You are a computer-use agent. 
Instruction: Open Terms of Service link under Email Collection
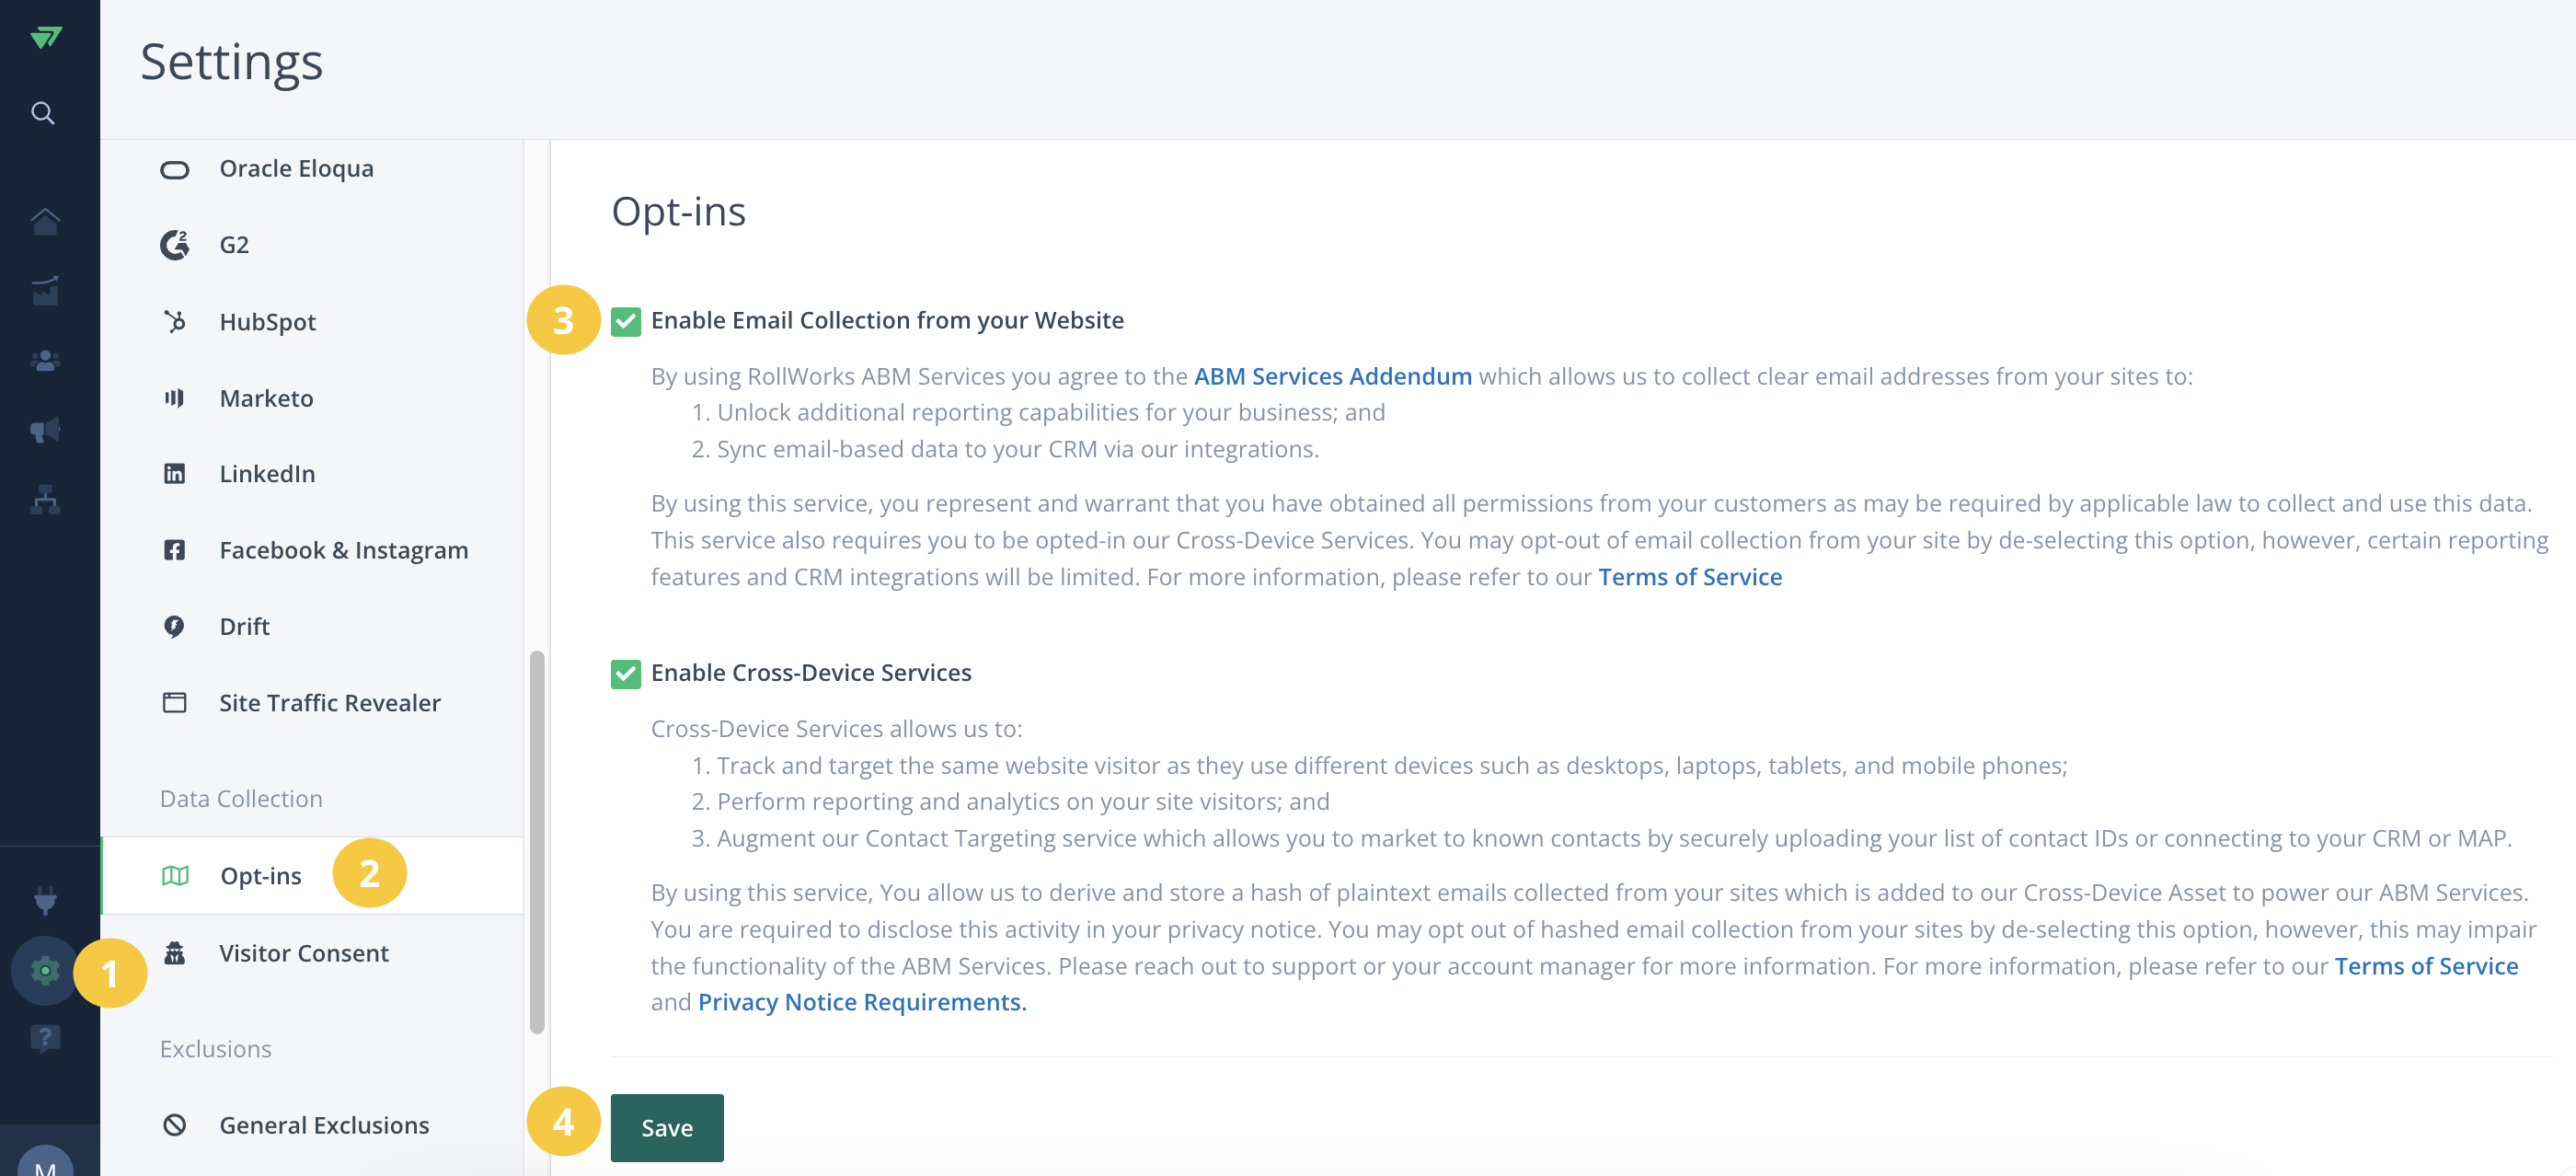click(1690, 577)
